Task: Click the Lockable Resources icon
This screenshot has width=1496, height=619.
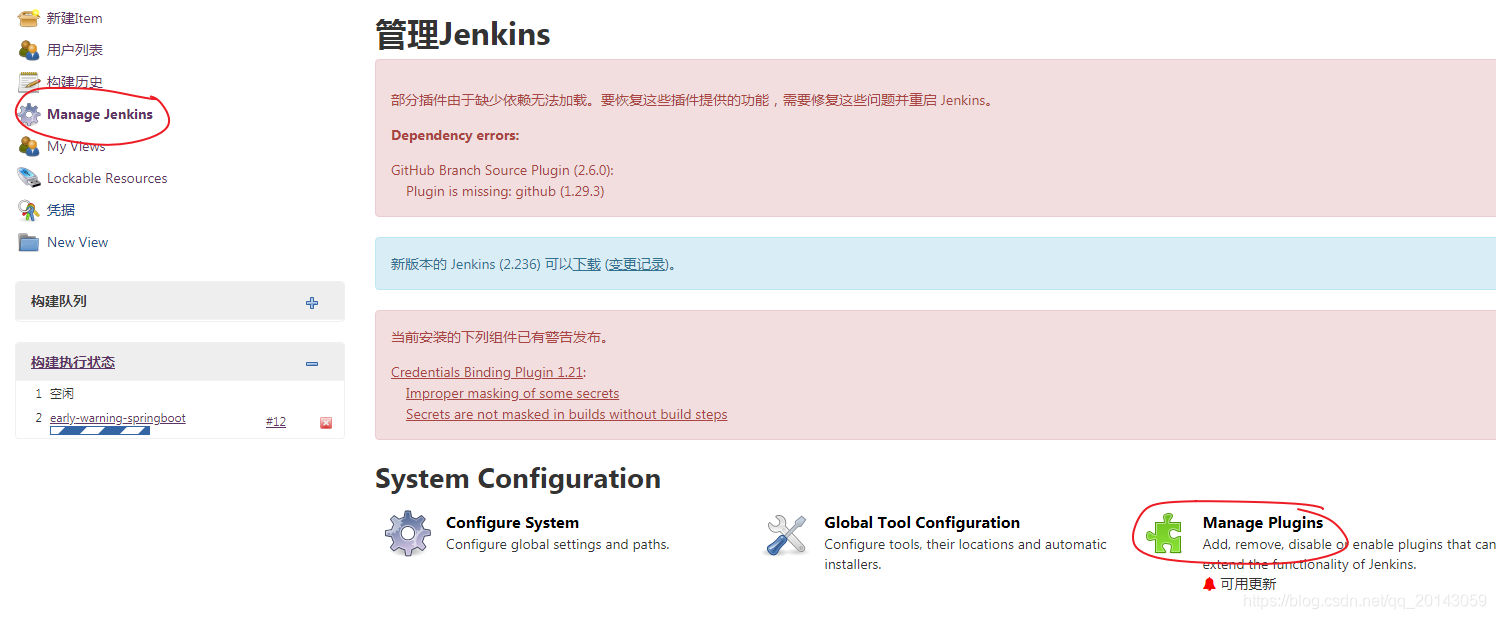Action: click(x=29, y=178)
